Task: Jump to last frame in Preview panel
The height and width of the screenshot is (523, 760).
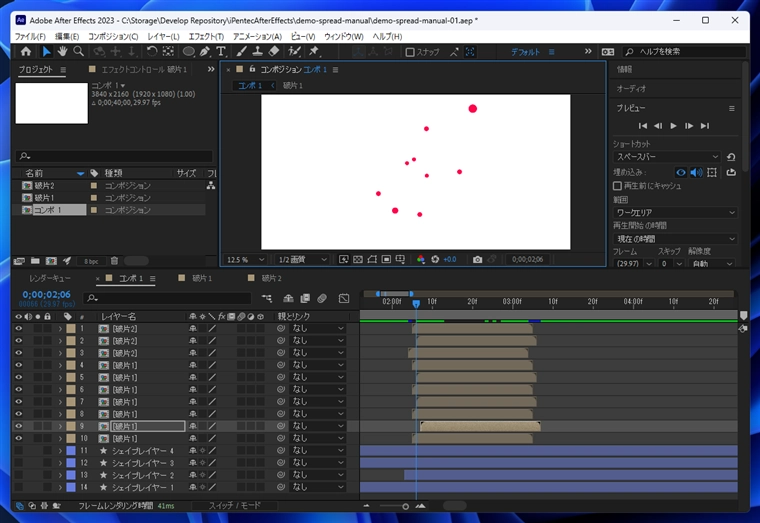Action: (x=705, y=126)
